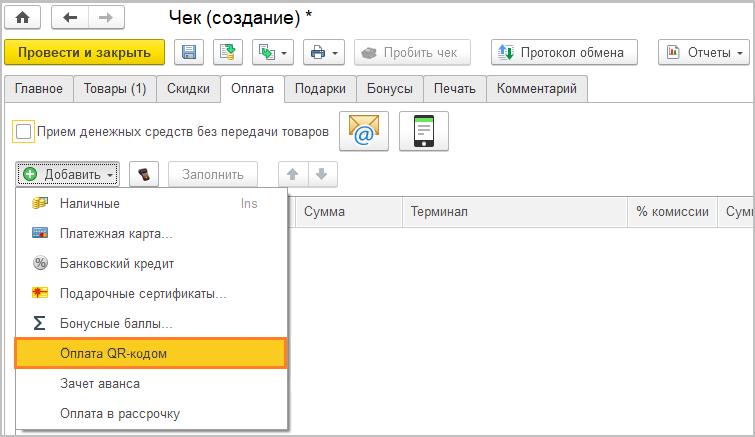Screen dimensions: 755x437
Task: Click the Терминал column header
Action: tap(515, 212)
